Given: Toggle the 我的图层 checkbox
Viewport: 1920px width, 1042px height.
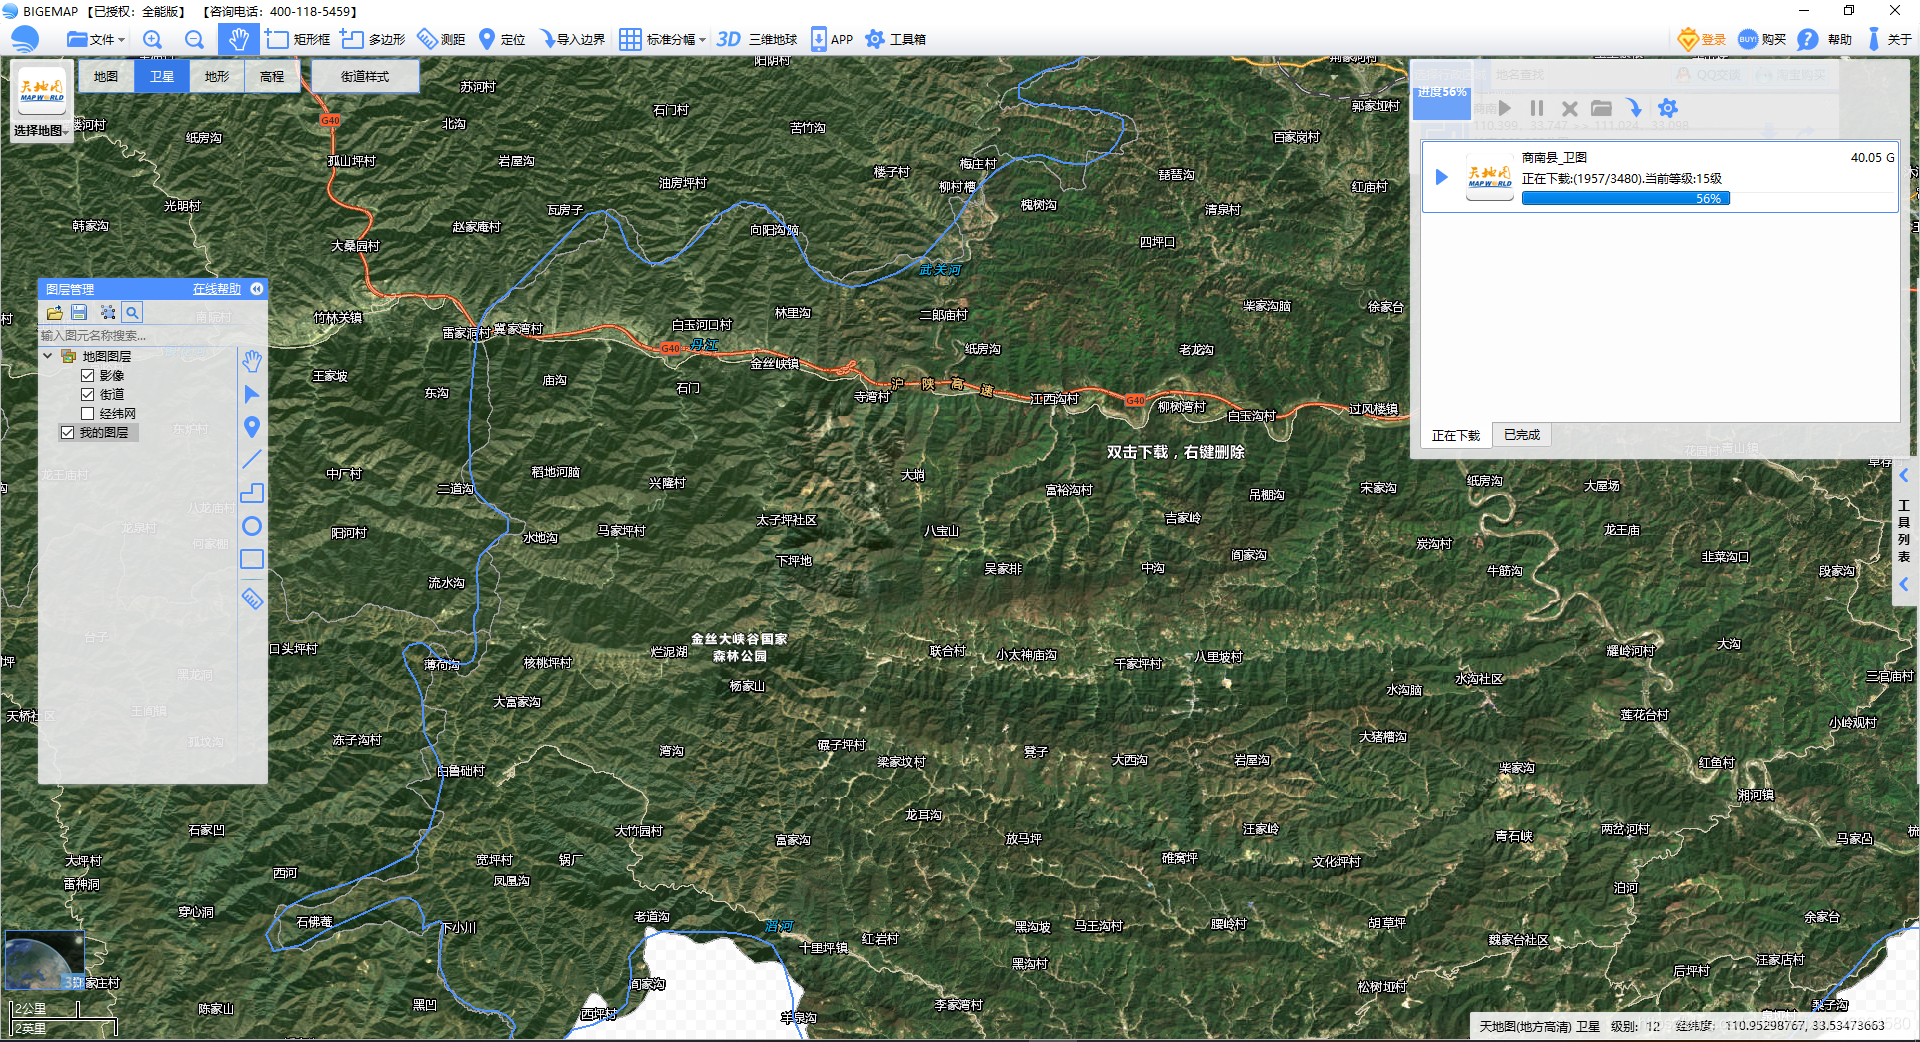Looking at the screenshot, I should click(68, 433).
